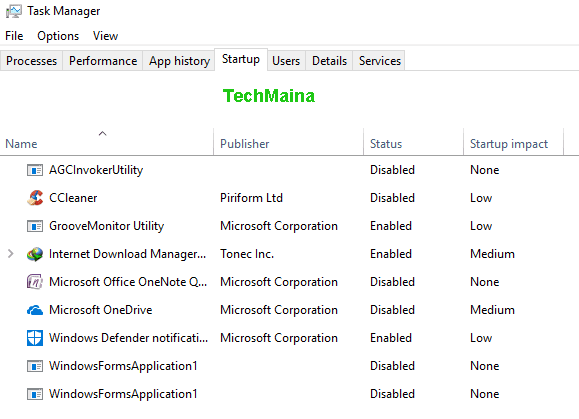
Task: Click the Internet Download Manager globe icon
Action: pyautogui.click(x=35, y=254)
